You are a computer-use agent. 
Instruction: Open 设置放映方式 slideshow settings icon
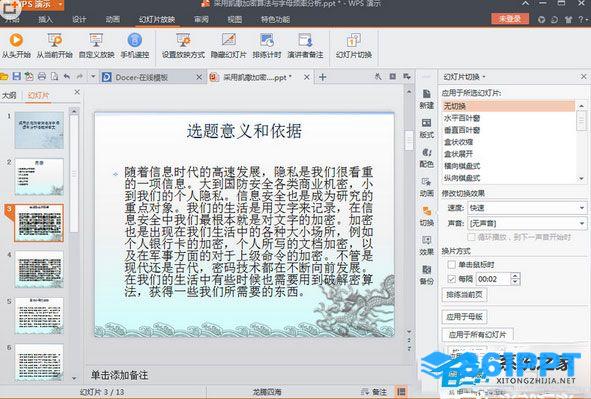coord(183,40)
